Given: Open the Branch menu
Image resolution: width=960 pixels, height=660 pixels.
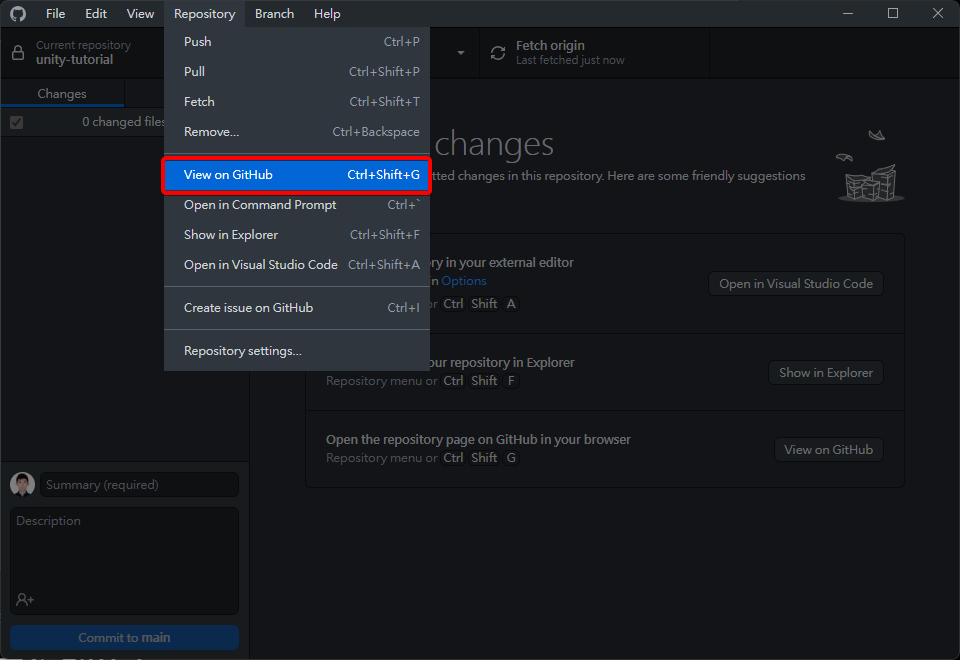Looking at the screenshot, I should tap(274, 13).
